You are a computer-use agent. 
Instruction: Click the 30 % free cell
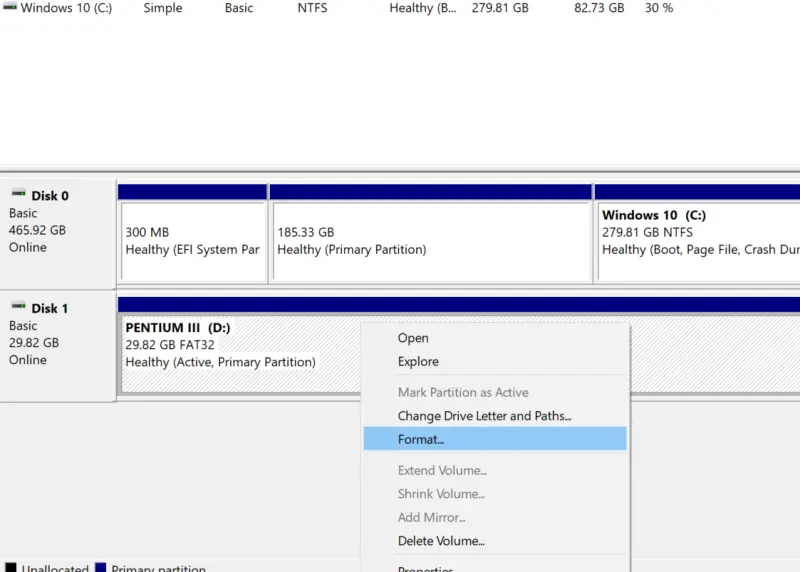coord(659,8)
